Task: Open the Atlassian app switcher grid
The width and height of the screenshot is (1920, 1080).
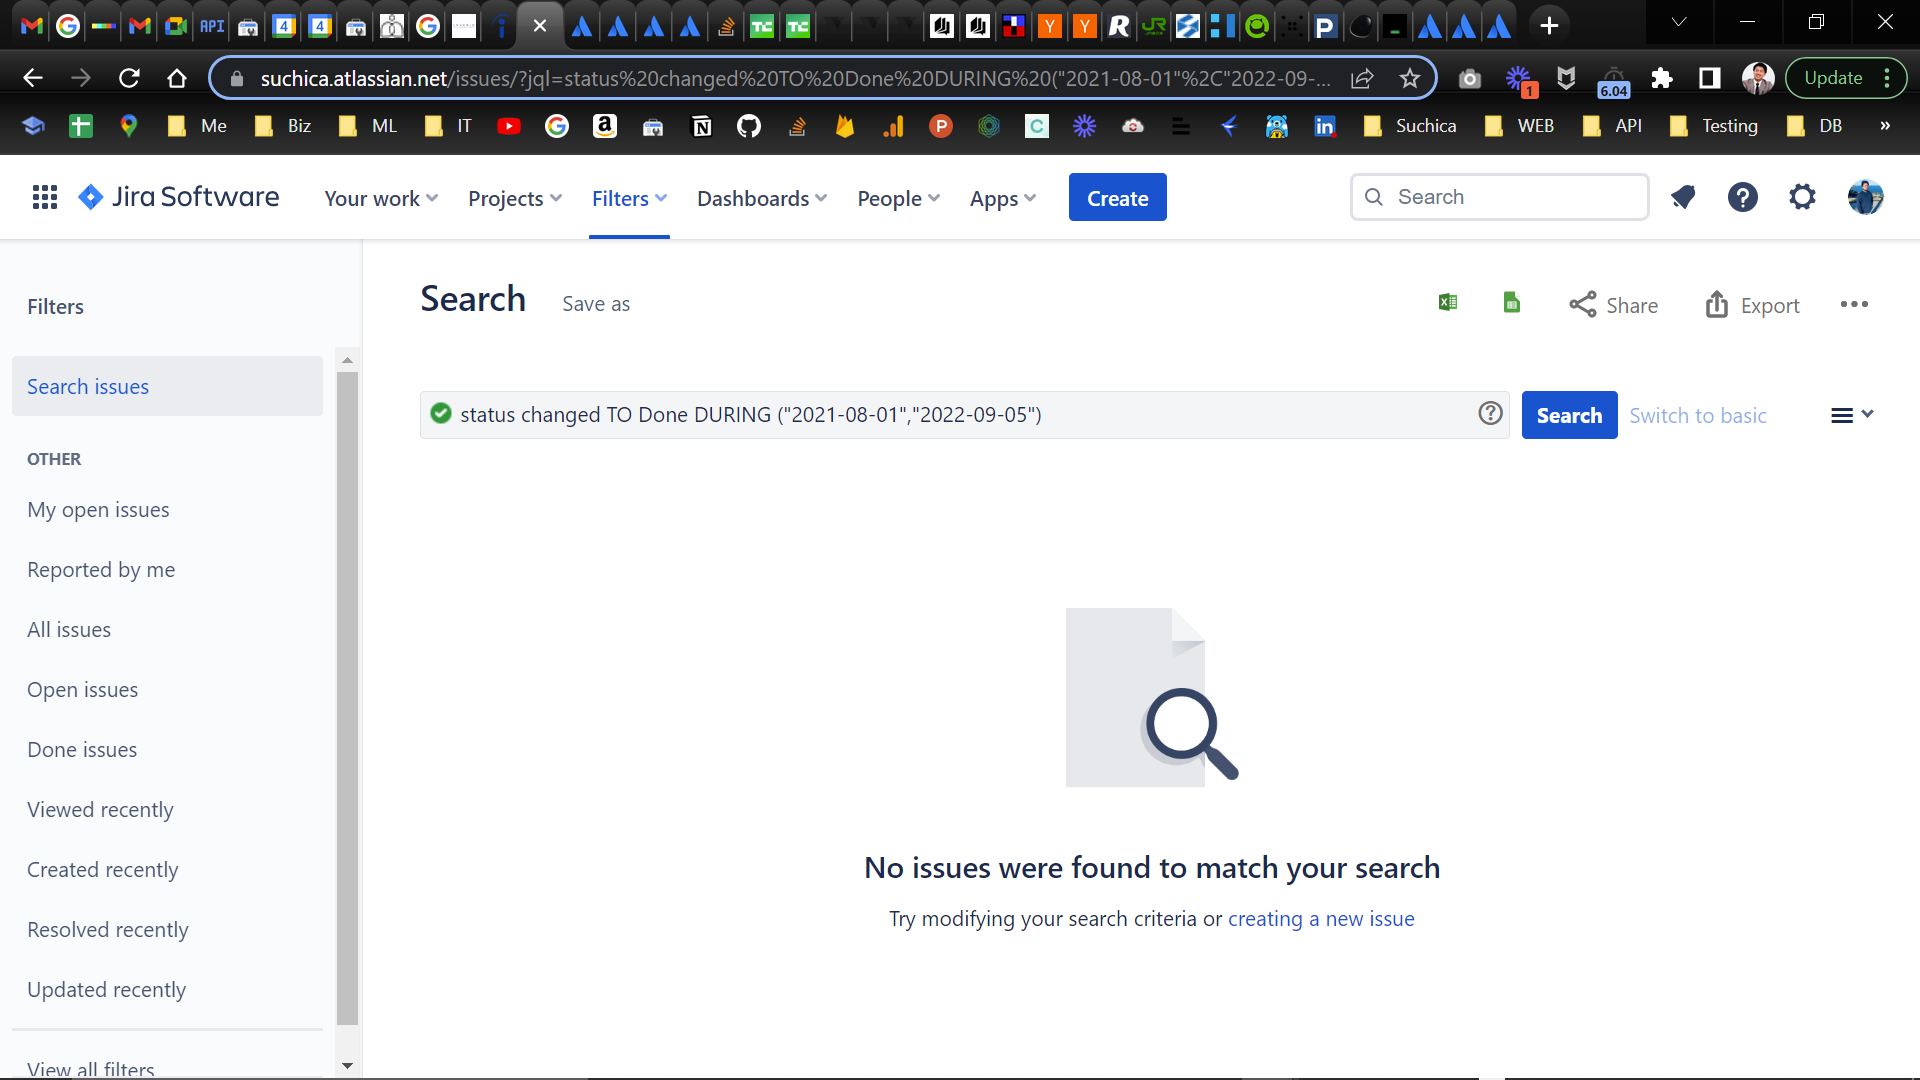Action: pos(44,197)
